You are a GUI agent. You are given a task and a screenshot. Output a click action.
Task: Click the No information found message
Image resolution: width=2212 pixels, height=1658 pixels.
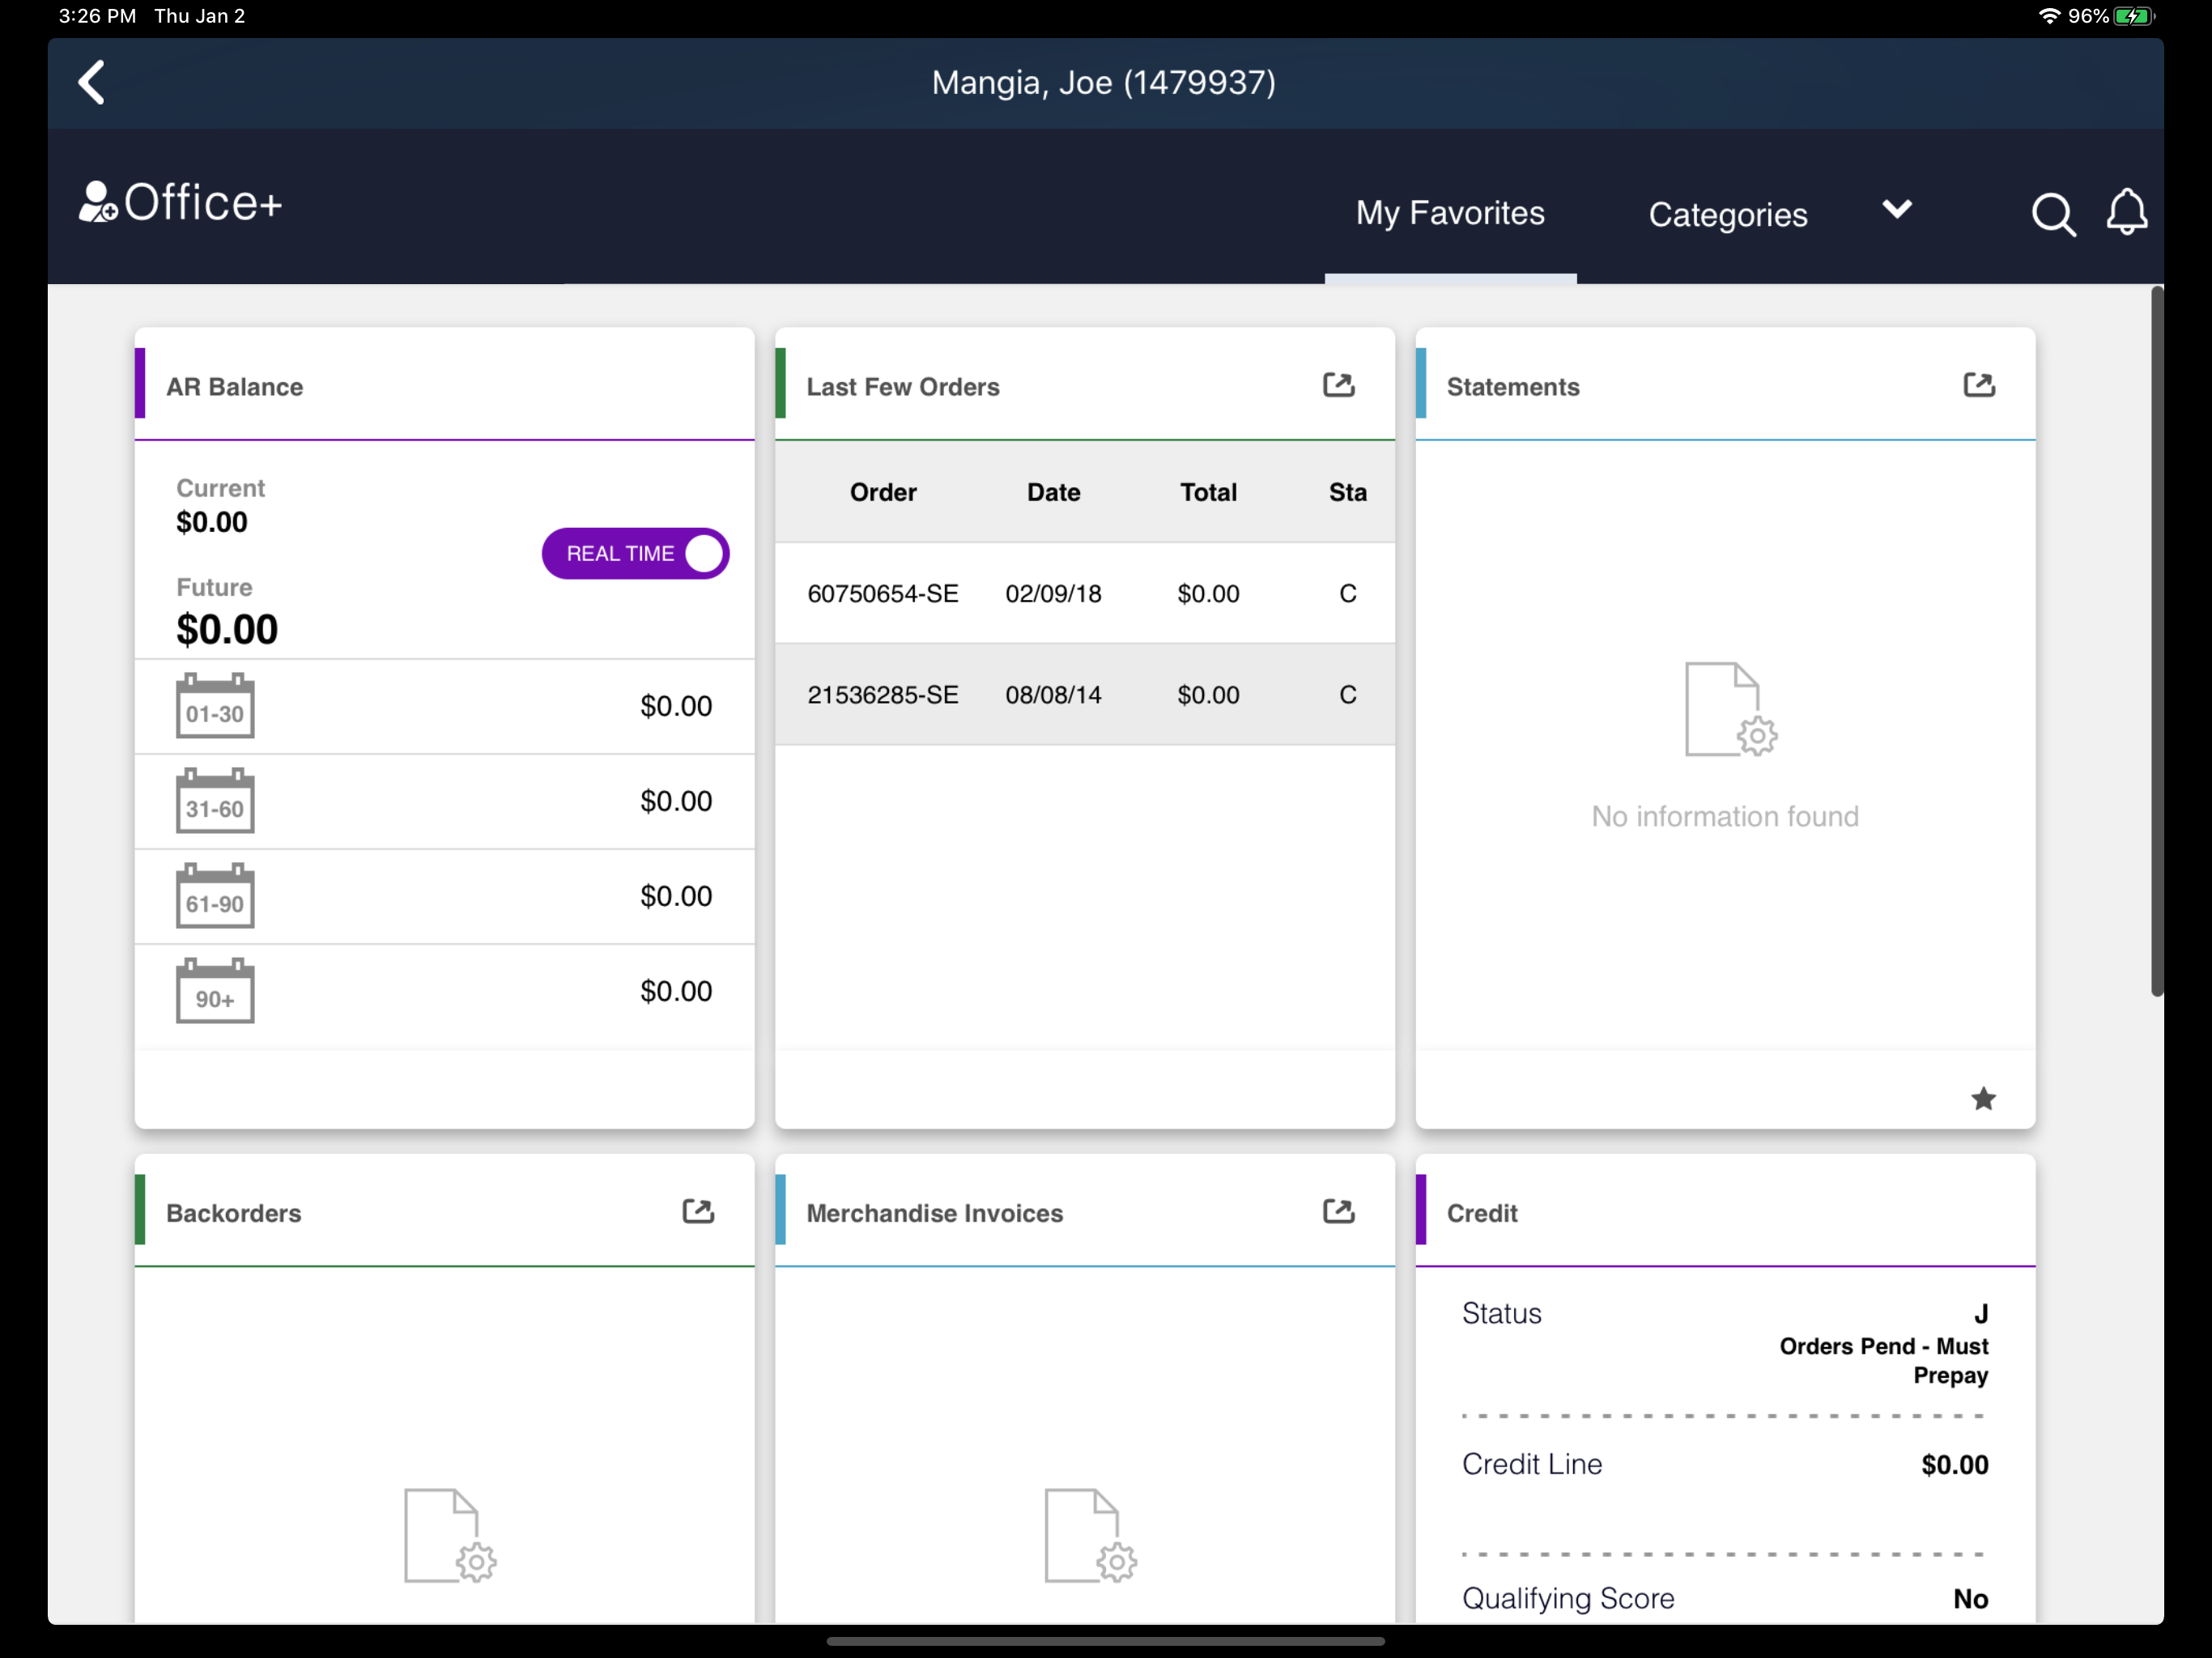pos(1724,816)
